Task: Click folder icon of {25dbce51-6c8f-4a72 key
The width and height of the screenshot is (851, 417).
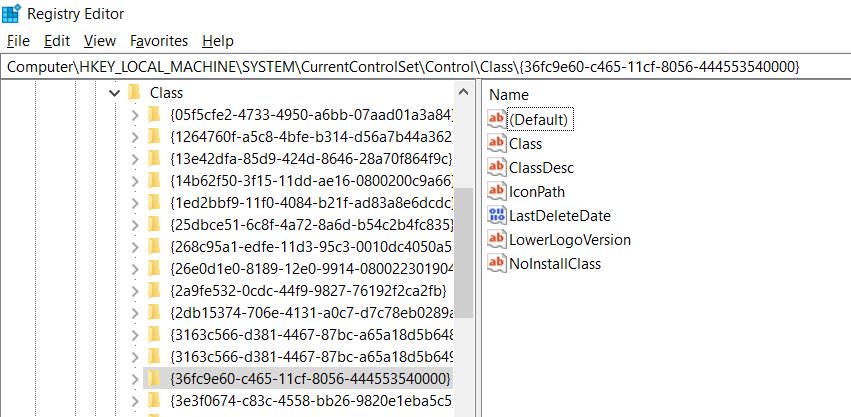Action: point(154,224)
